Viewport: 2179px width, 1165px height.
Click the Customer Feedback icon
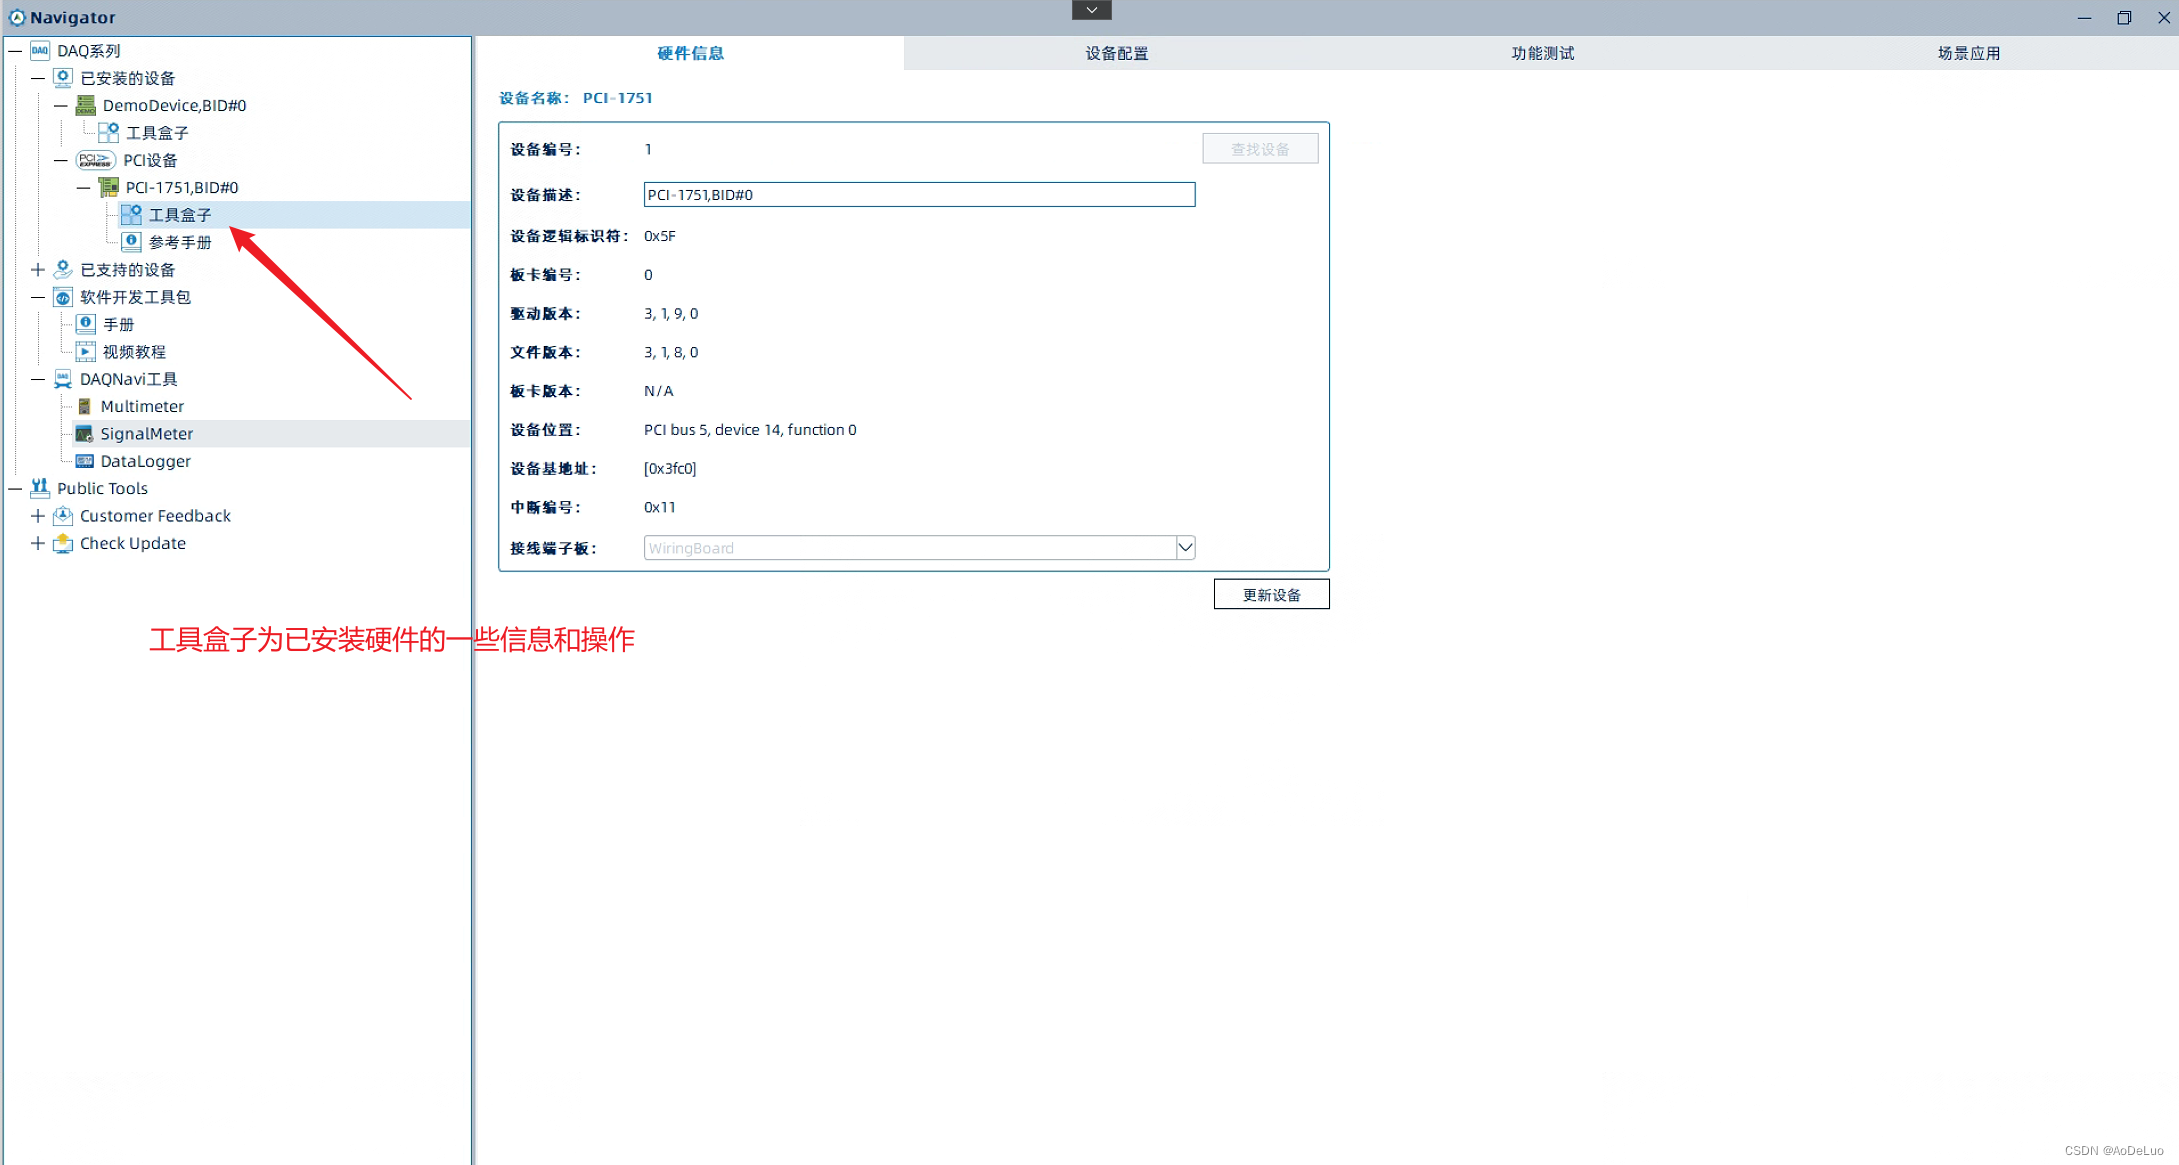63,516
